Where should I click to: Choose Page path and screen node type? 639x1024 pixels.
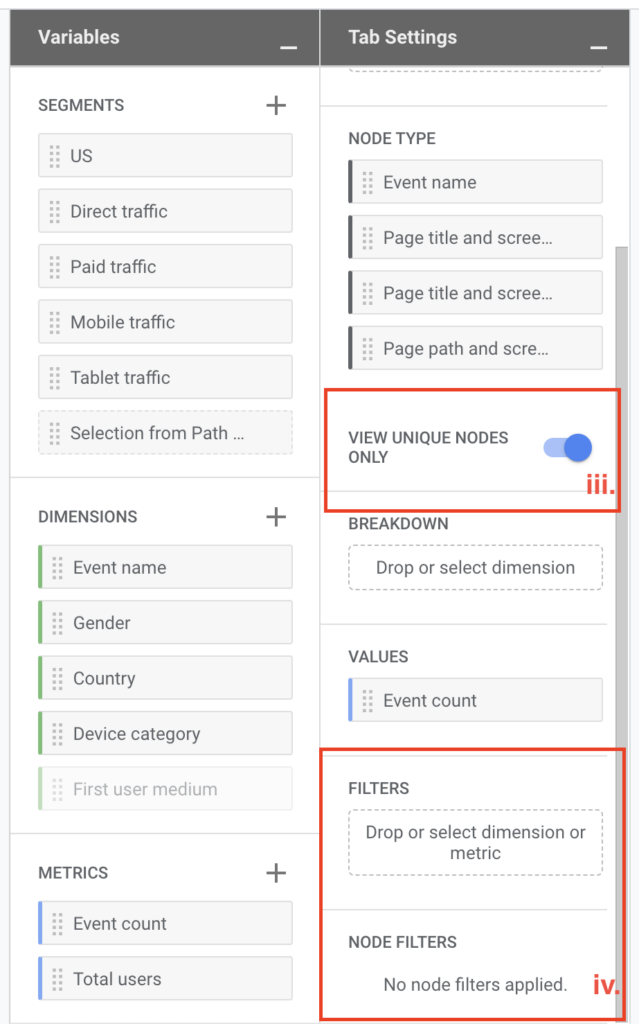pyautogui.click(x=475, y=349)
